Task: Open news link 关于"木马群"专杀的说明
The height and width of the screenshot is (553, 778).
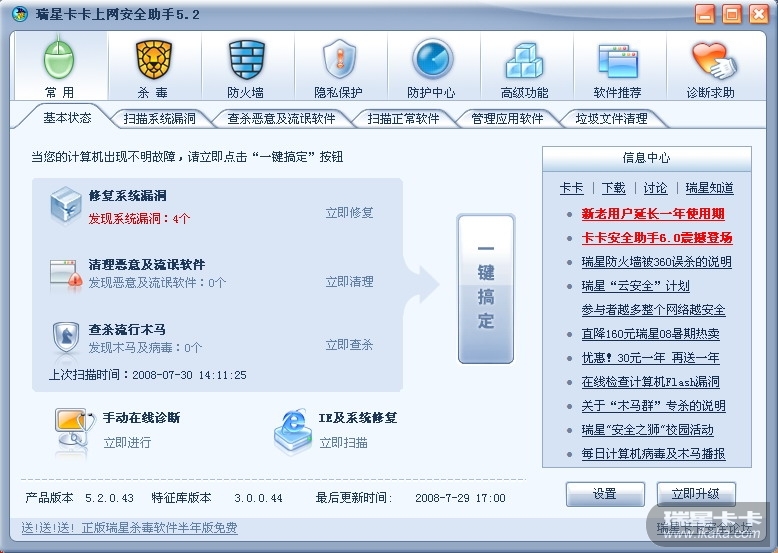Action: click(x=653, y=406)
